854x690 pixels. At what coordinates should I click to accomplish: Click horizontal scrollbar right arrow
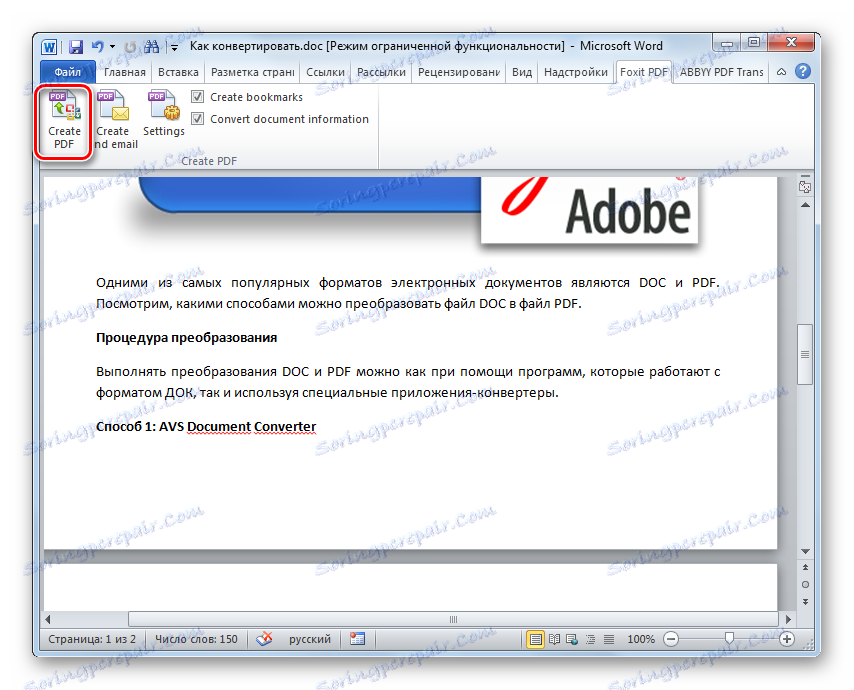tap(788, 619)
